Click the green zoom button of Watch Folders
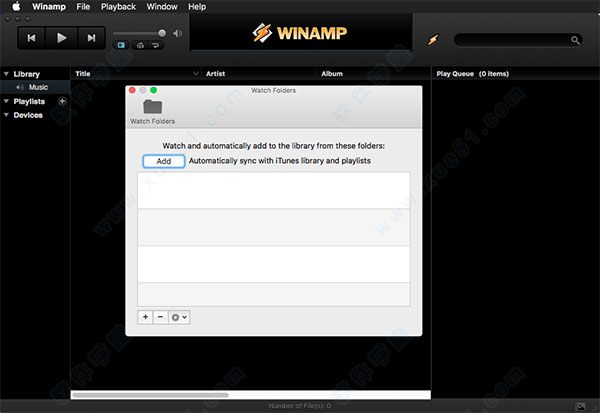 [x=153, y=90]
